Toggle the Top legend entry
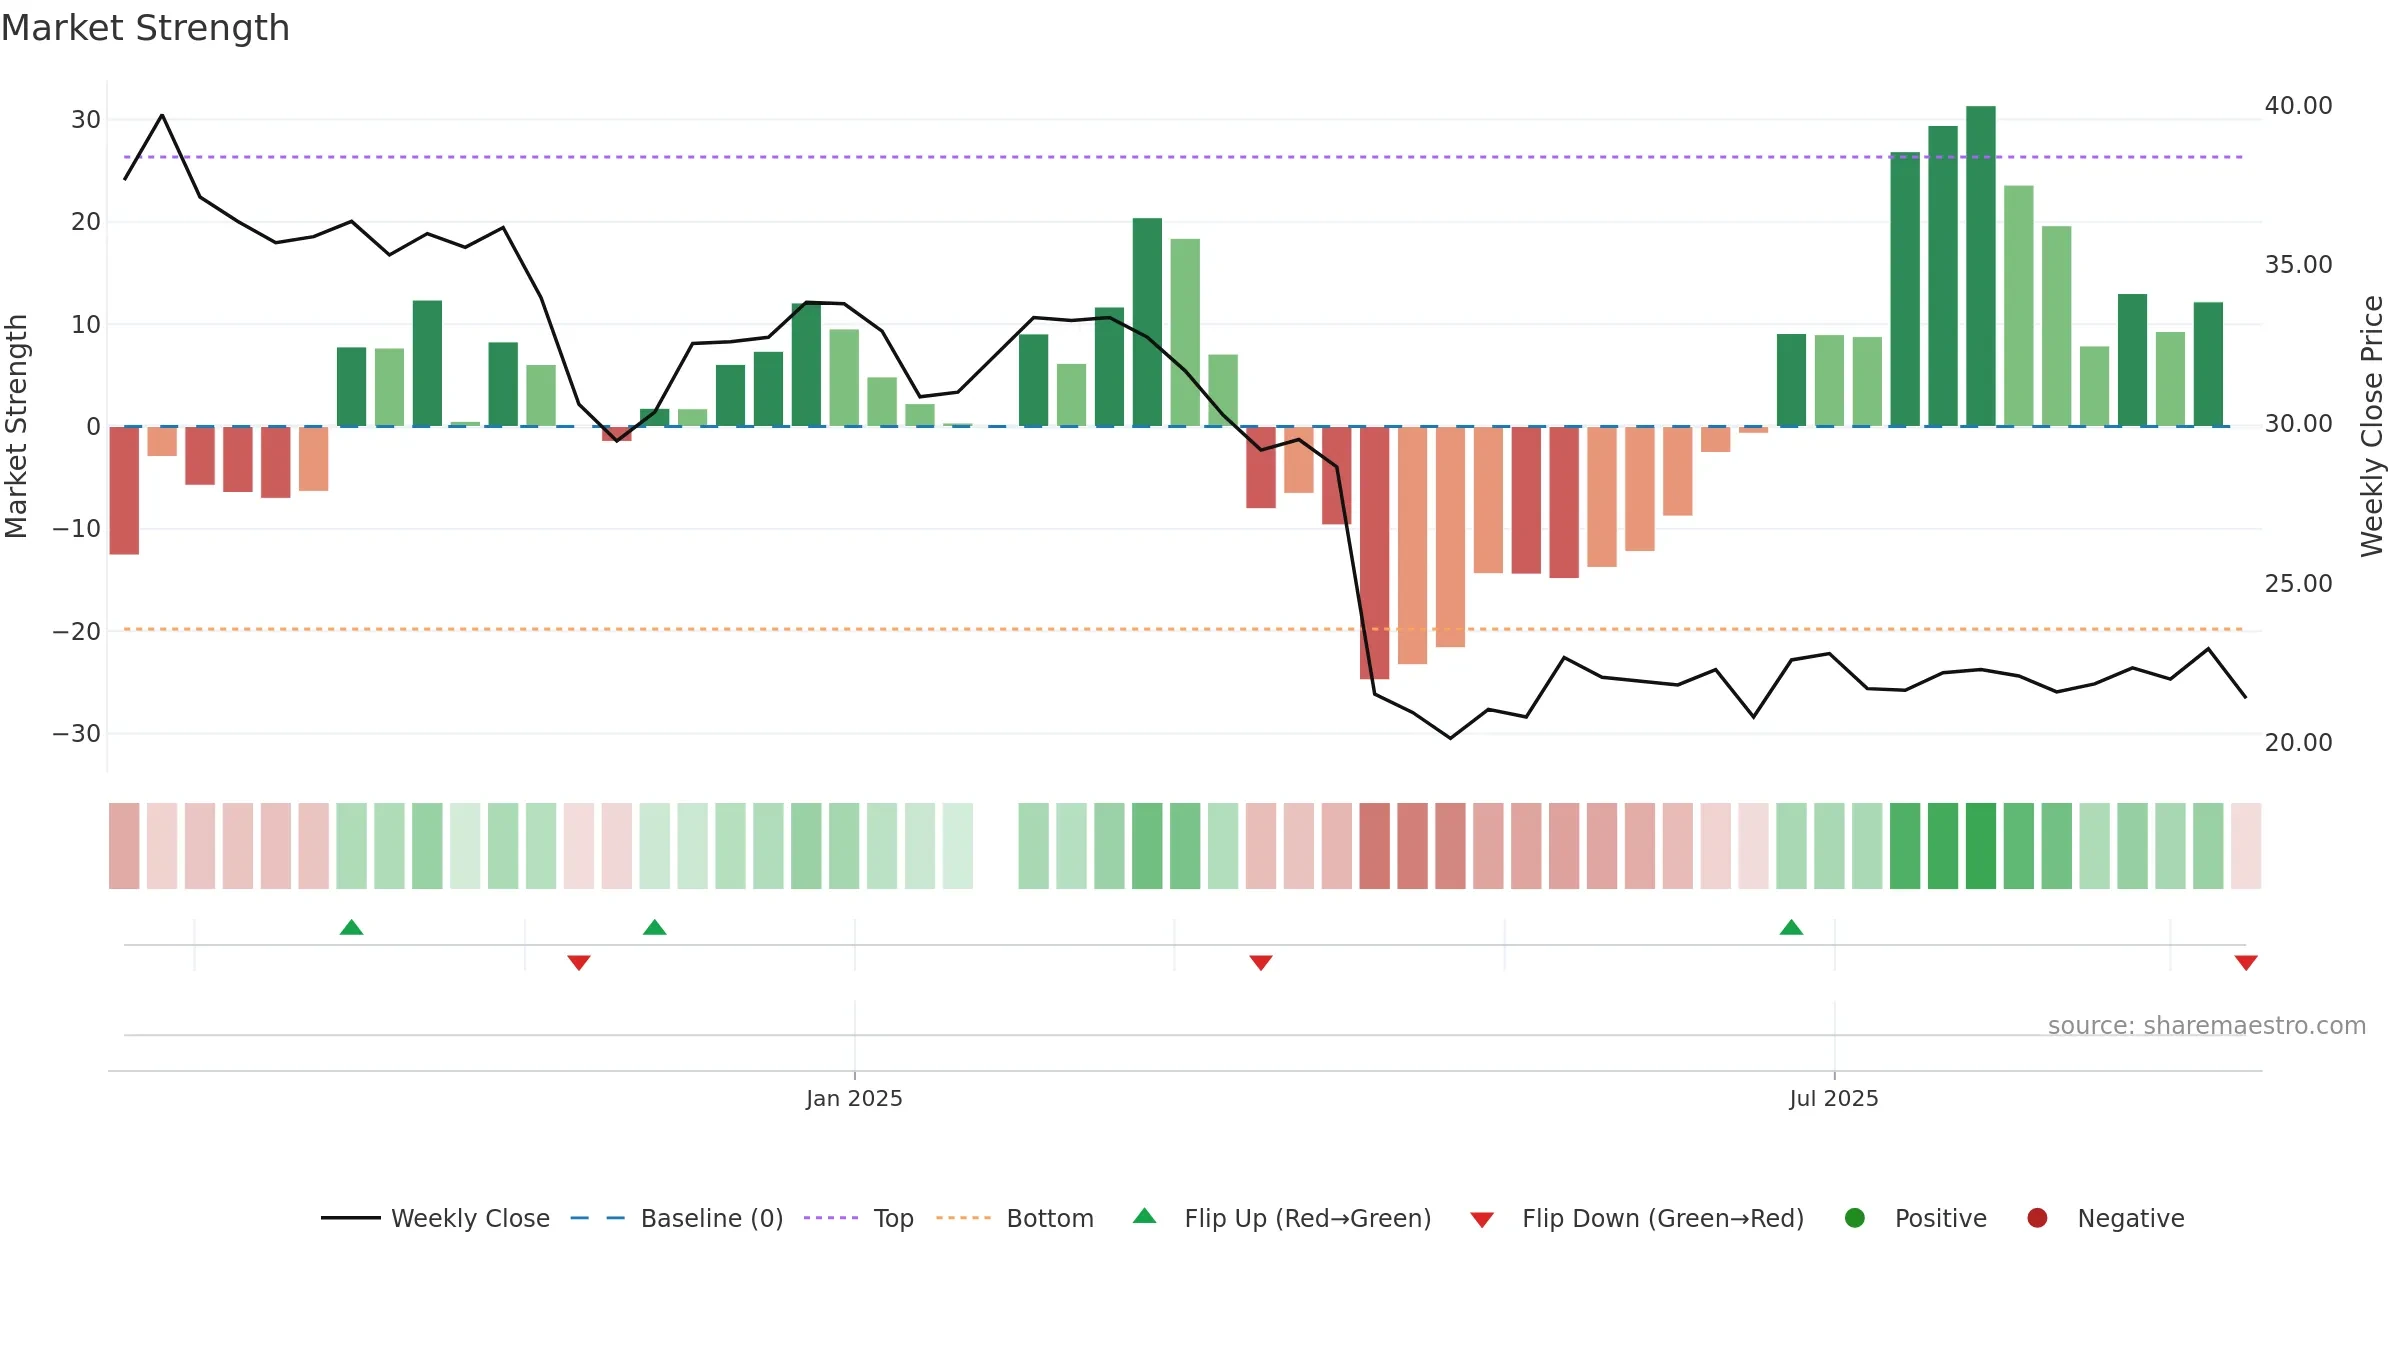Screen dimensions: 2400x1350 859,1218
